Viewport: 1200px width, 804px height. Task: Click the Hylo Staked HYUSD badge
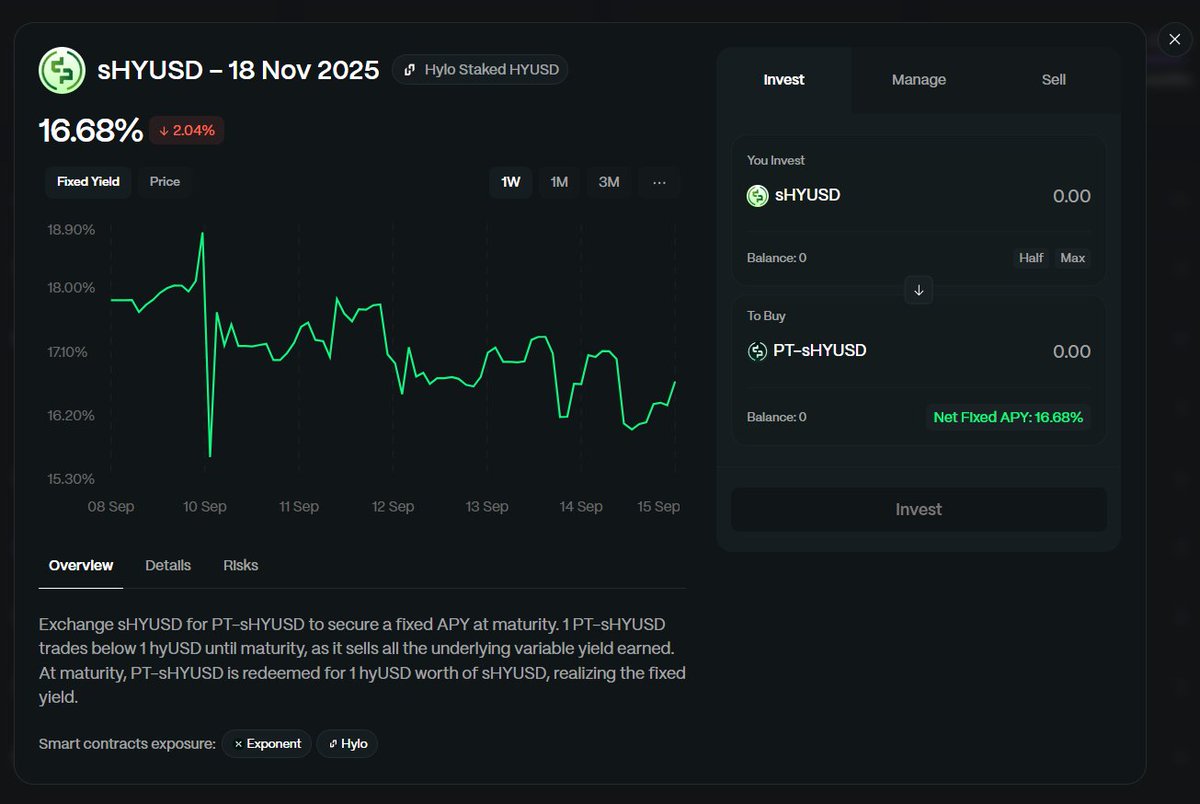pos(480,70)
